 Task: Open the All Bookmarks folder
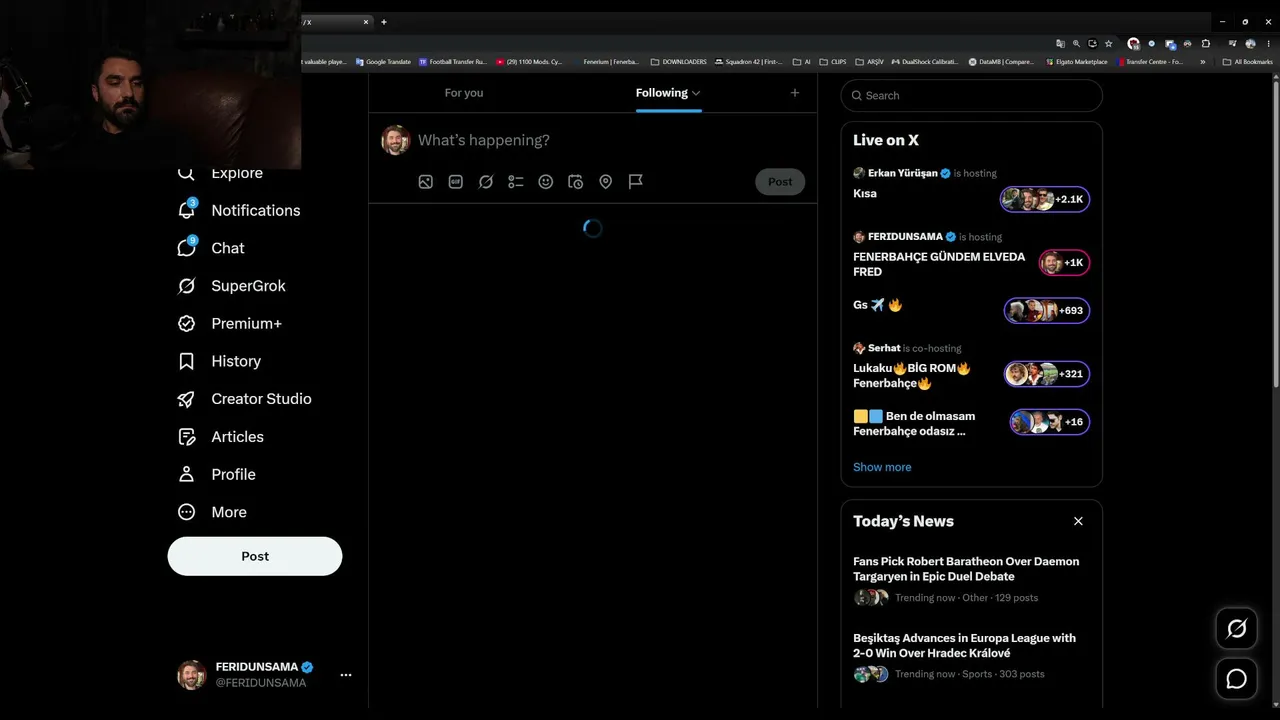[x=1247, y=62]
